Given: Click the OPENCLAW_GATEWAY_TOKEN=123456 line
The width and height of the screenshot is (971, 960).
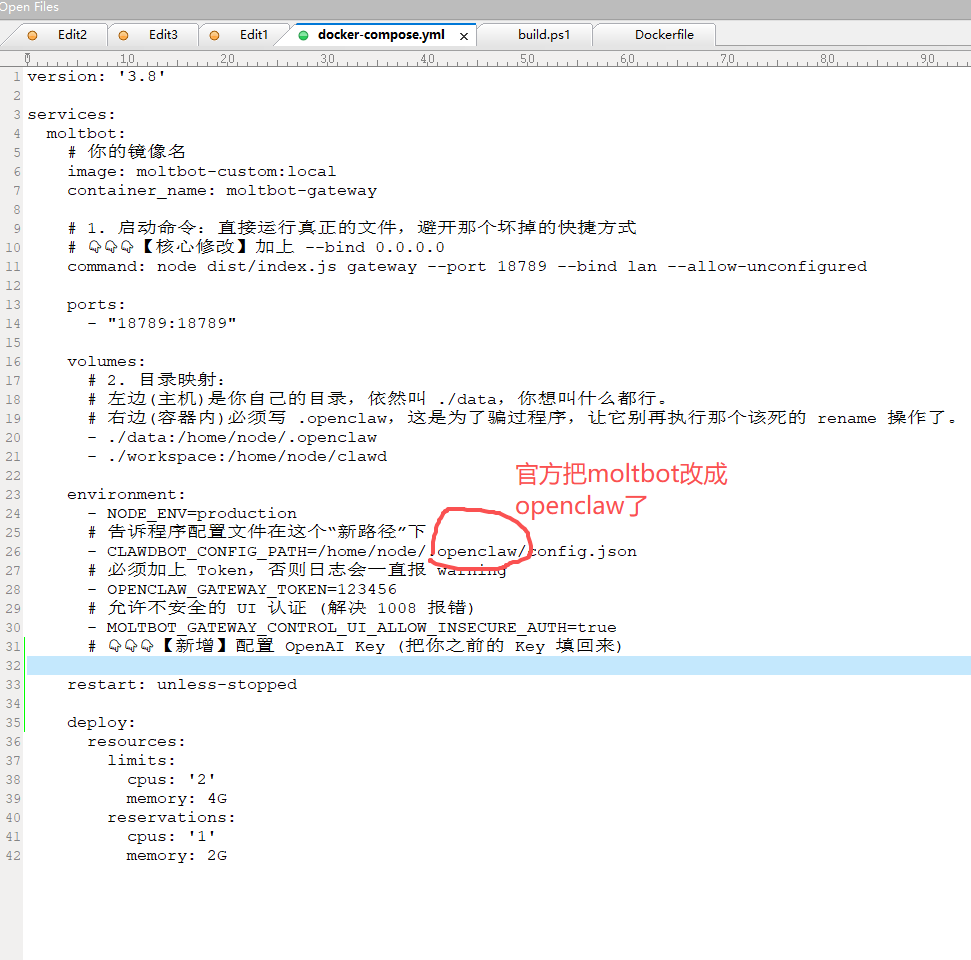Looking at the screenshot, I should tap(251, 589).
